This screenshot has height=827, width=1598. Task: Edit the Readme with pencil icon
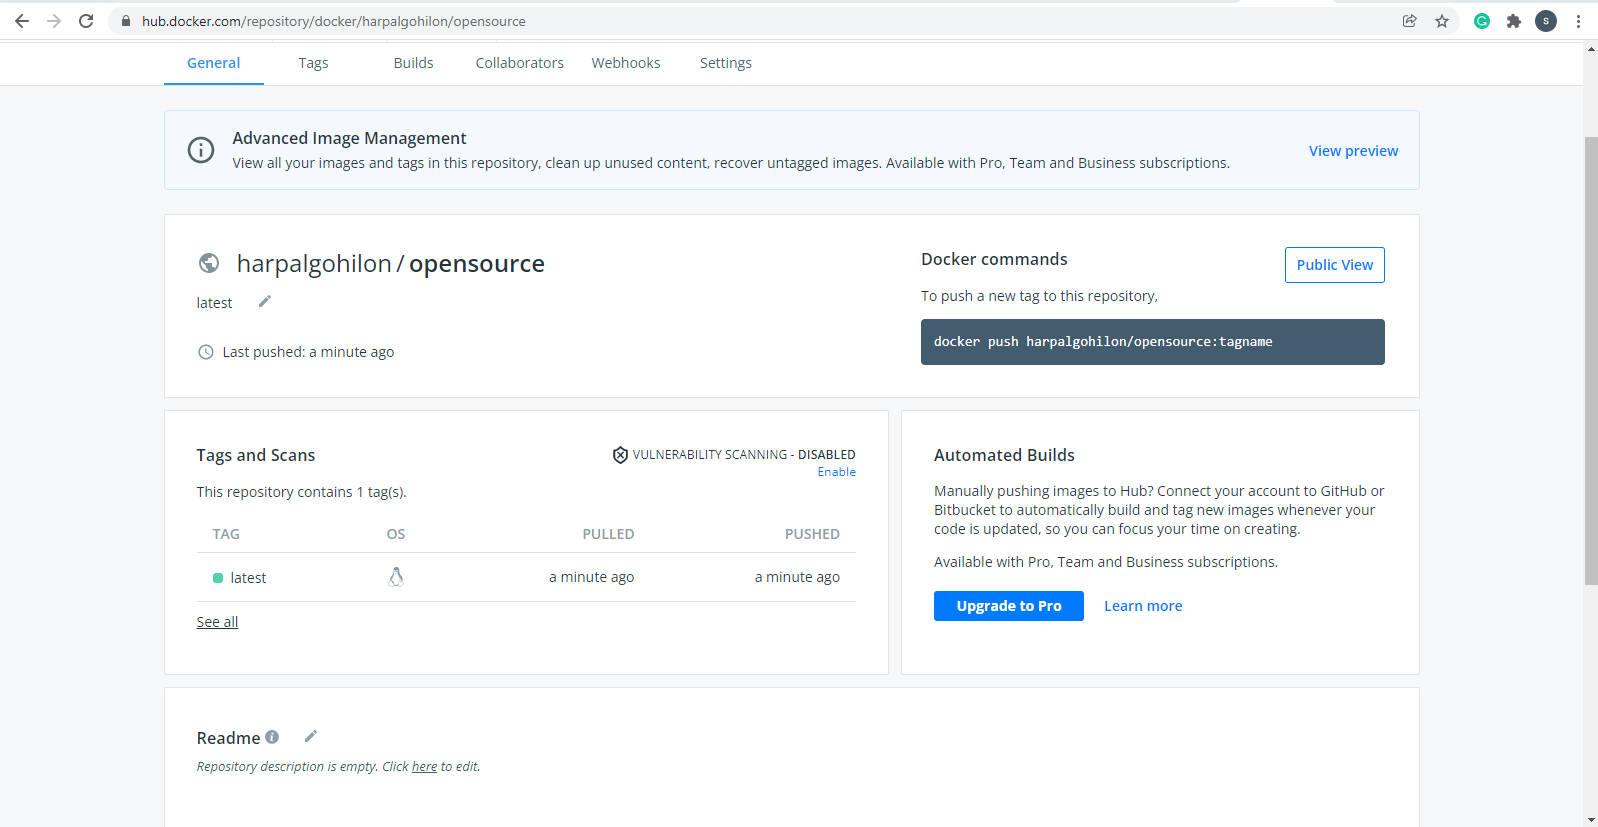coord(311,736)
